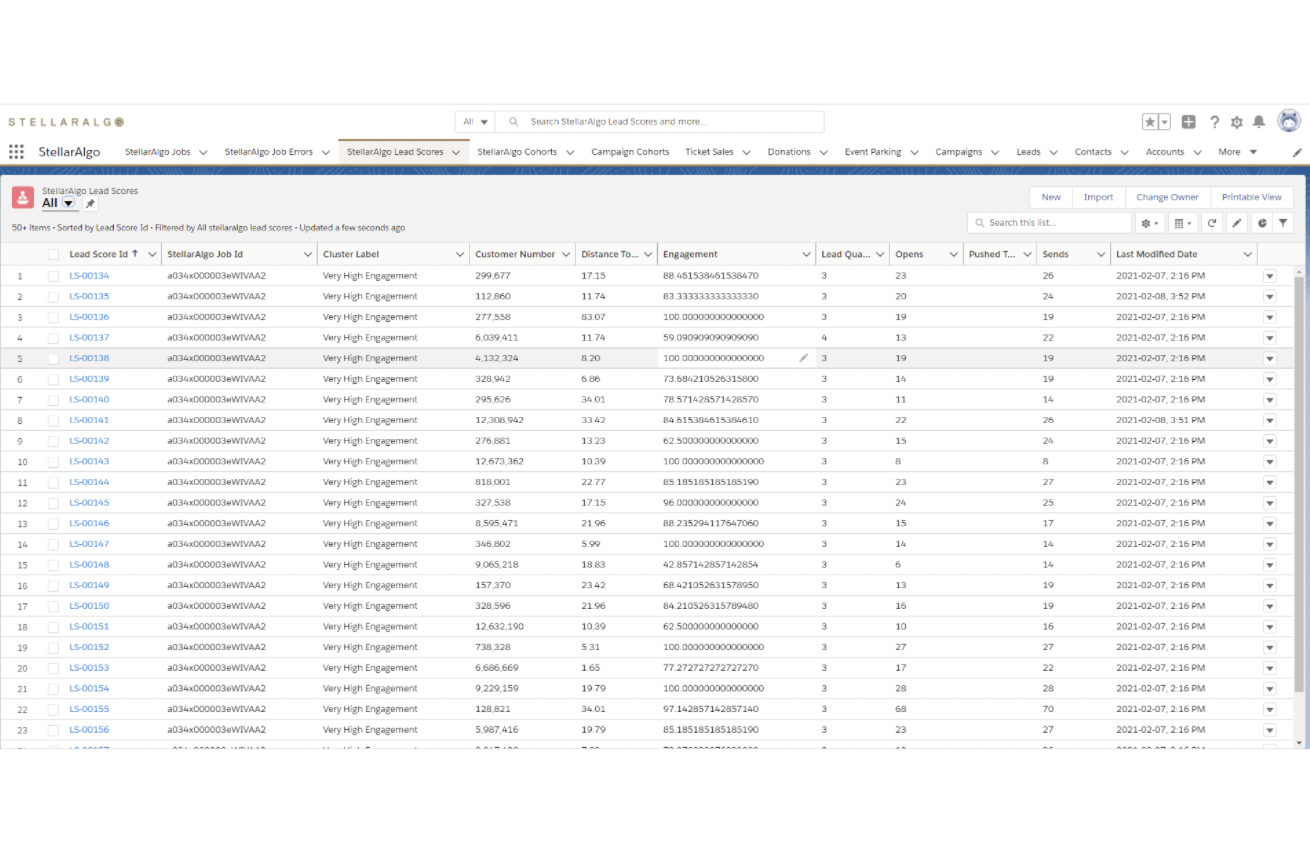1310x850 pixels.
Task: Click the Search this list field
Action: (x=1050, y=223)
